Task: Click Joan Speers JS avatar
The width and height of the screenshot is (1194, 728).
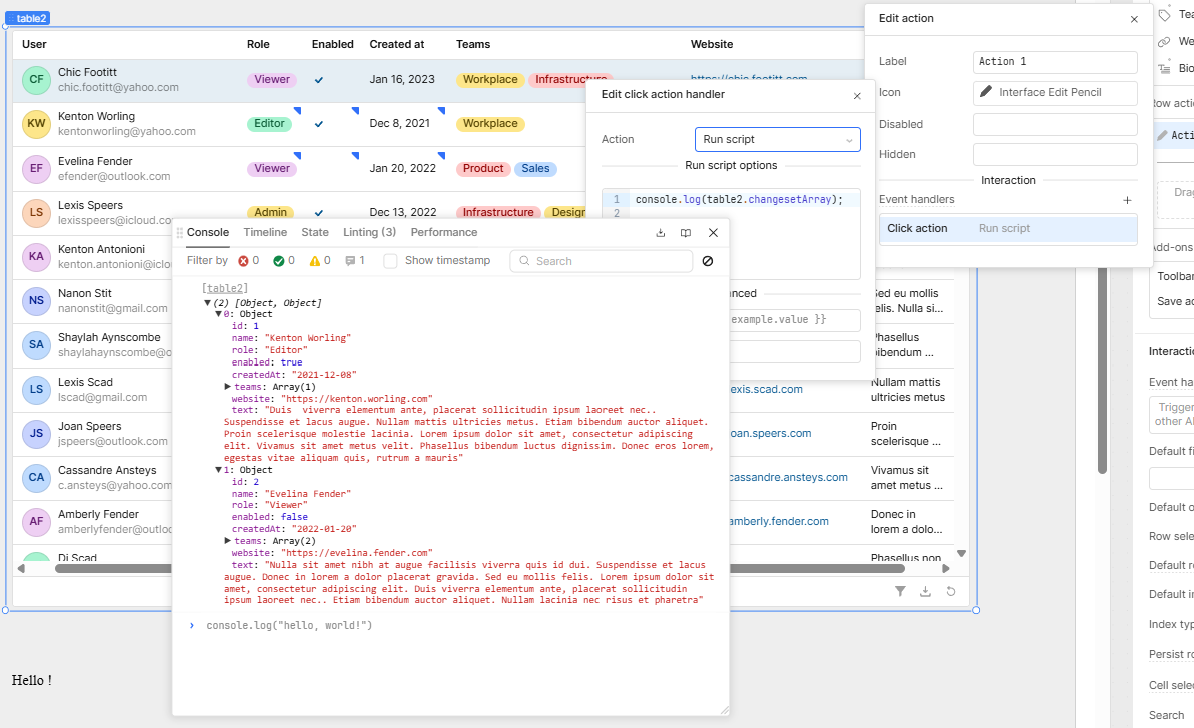Action: (37, 433)
